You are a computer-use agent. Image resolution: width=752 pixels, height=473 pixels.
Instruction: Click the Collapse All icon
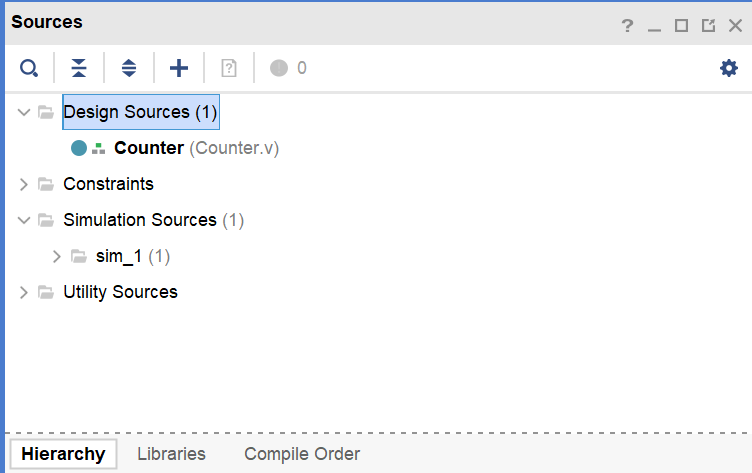(x=79, y=68)
